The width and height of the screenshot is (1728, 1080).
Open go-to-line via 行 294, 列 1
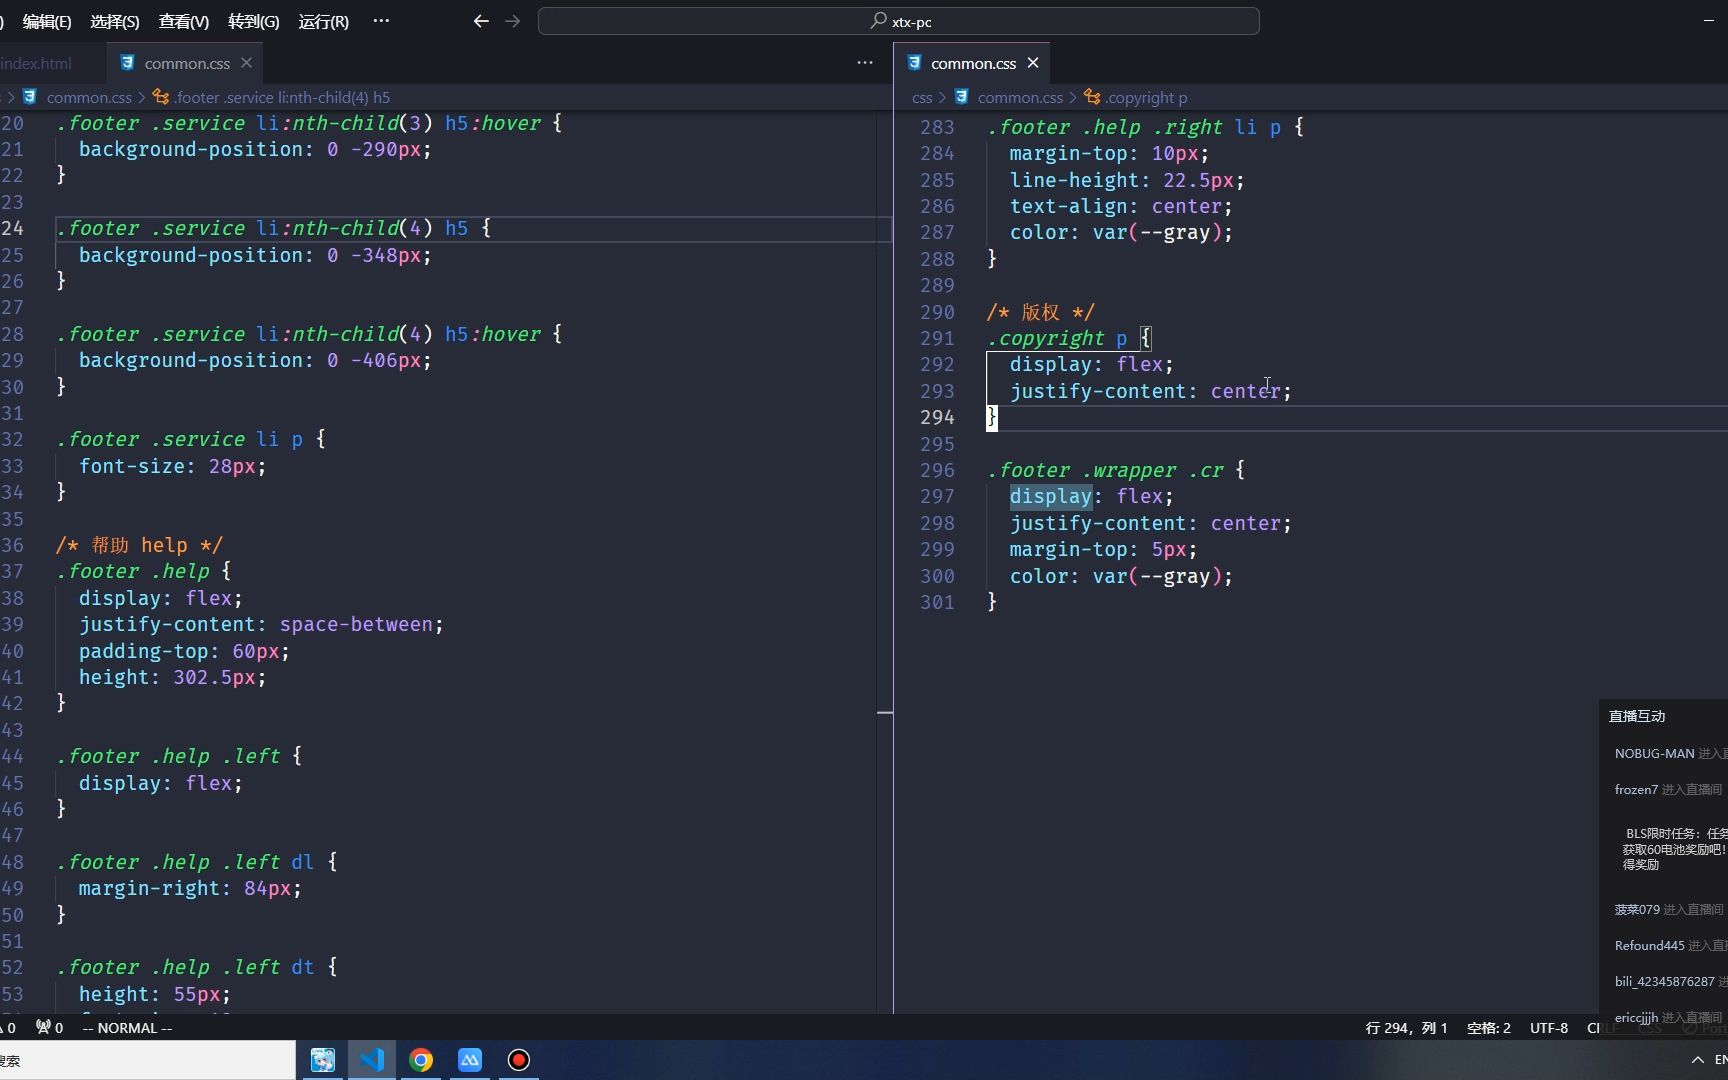pyautogui.click(x=1406, y=1028)
